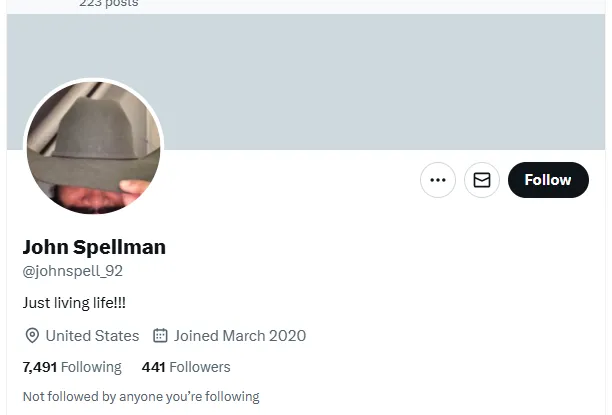
Task: Click the calendar joined-date icon
Action: [x=160, y=336]
